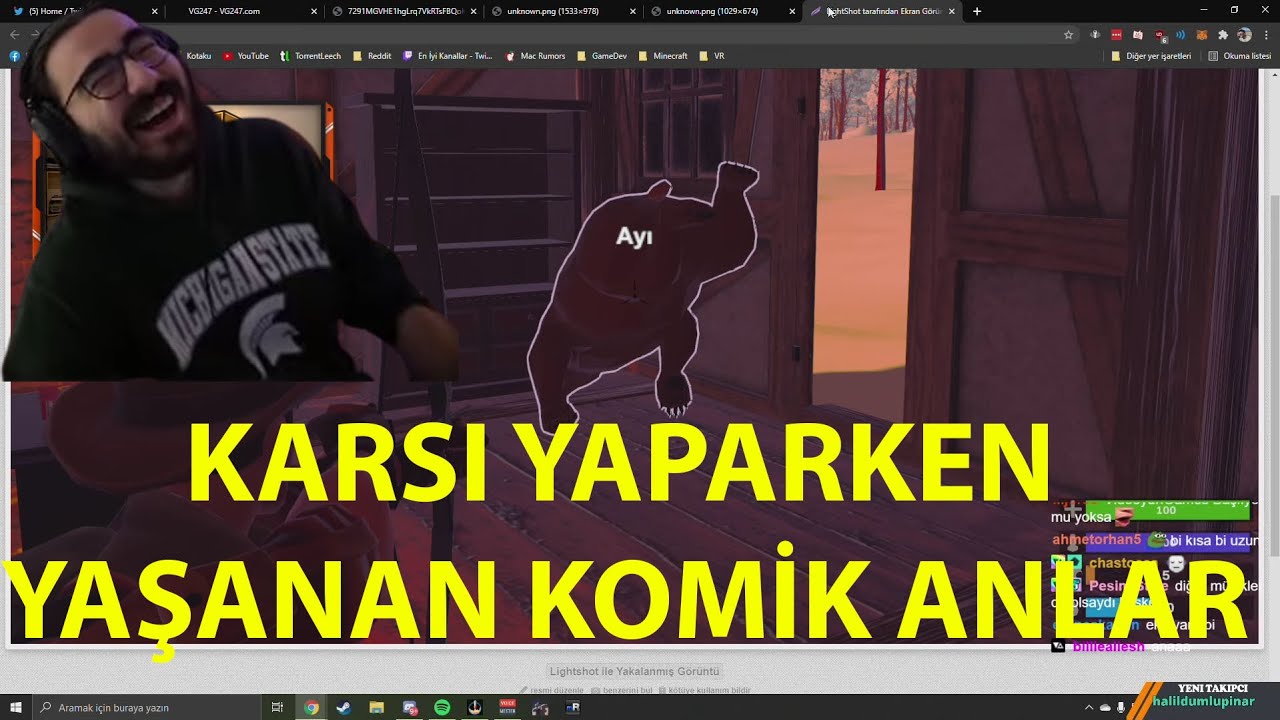Click the bilieallesh chat username
The width and height of the screenshot is (1280, 720).
tap(1108, 647)
